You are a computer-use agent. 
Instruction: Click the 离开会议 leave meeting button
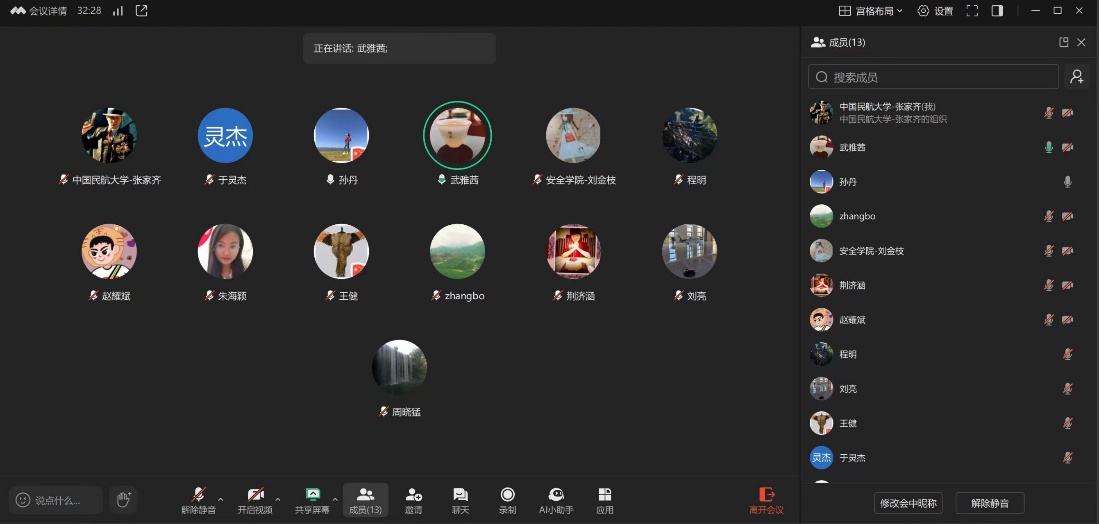point(767,500)
